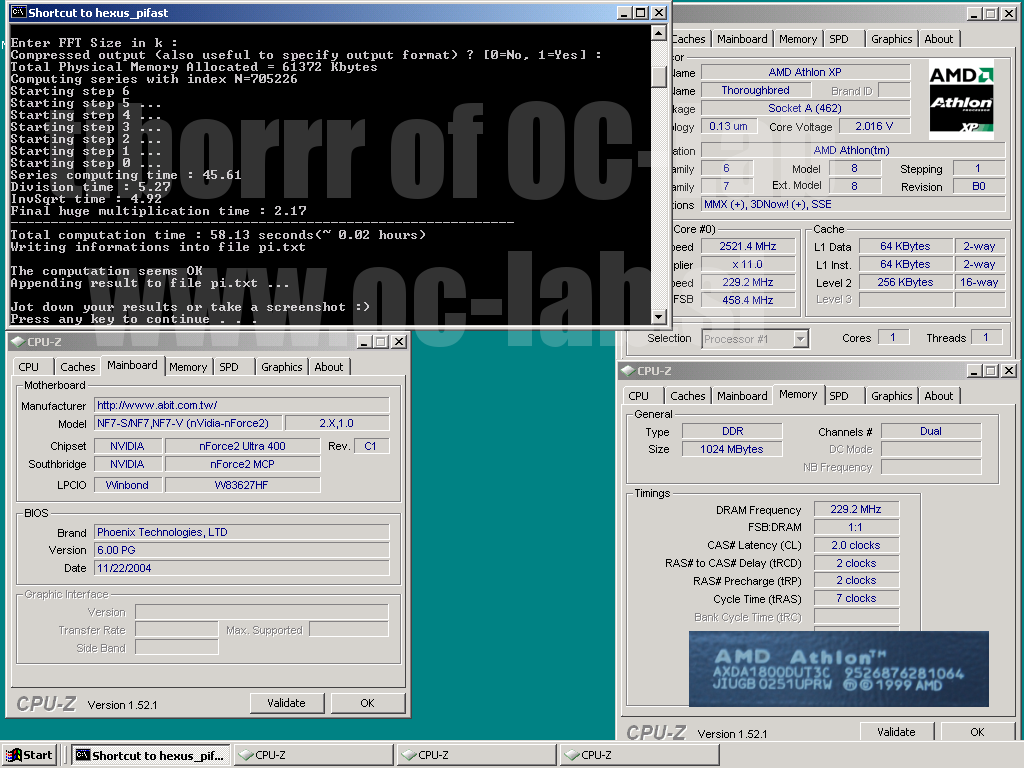The image size is (1024, 768).
Task: Click BIOS date 11/22/2004 field
Action: click(x=242, y=568)
